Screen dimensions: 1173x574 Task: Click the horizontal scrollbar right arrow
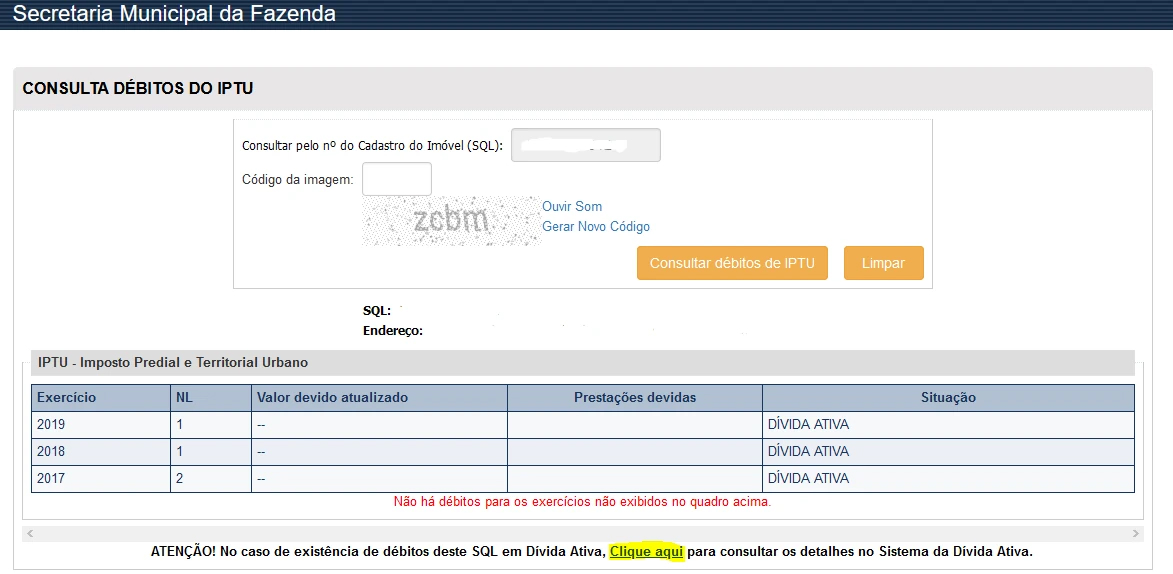(1136, 534)
